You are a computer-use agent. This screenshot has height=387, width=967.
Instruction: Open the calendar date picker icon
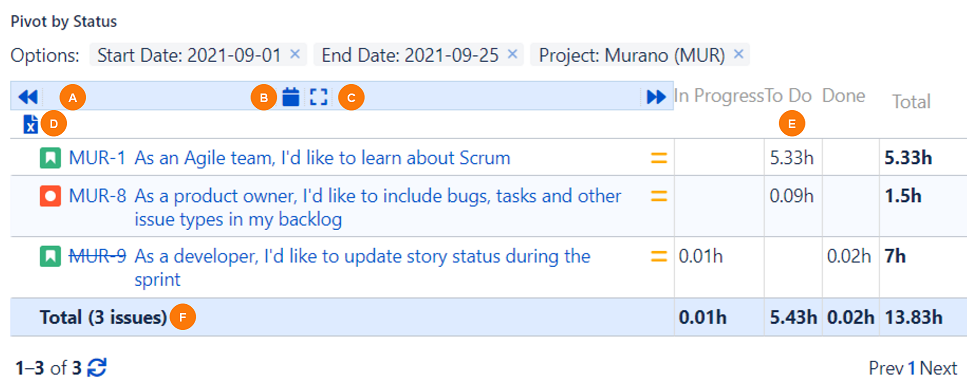pos(290,97)
